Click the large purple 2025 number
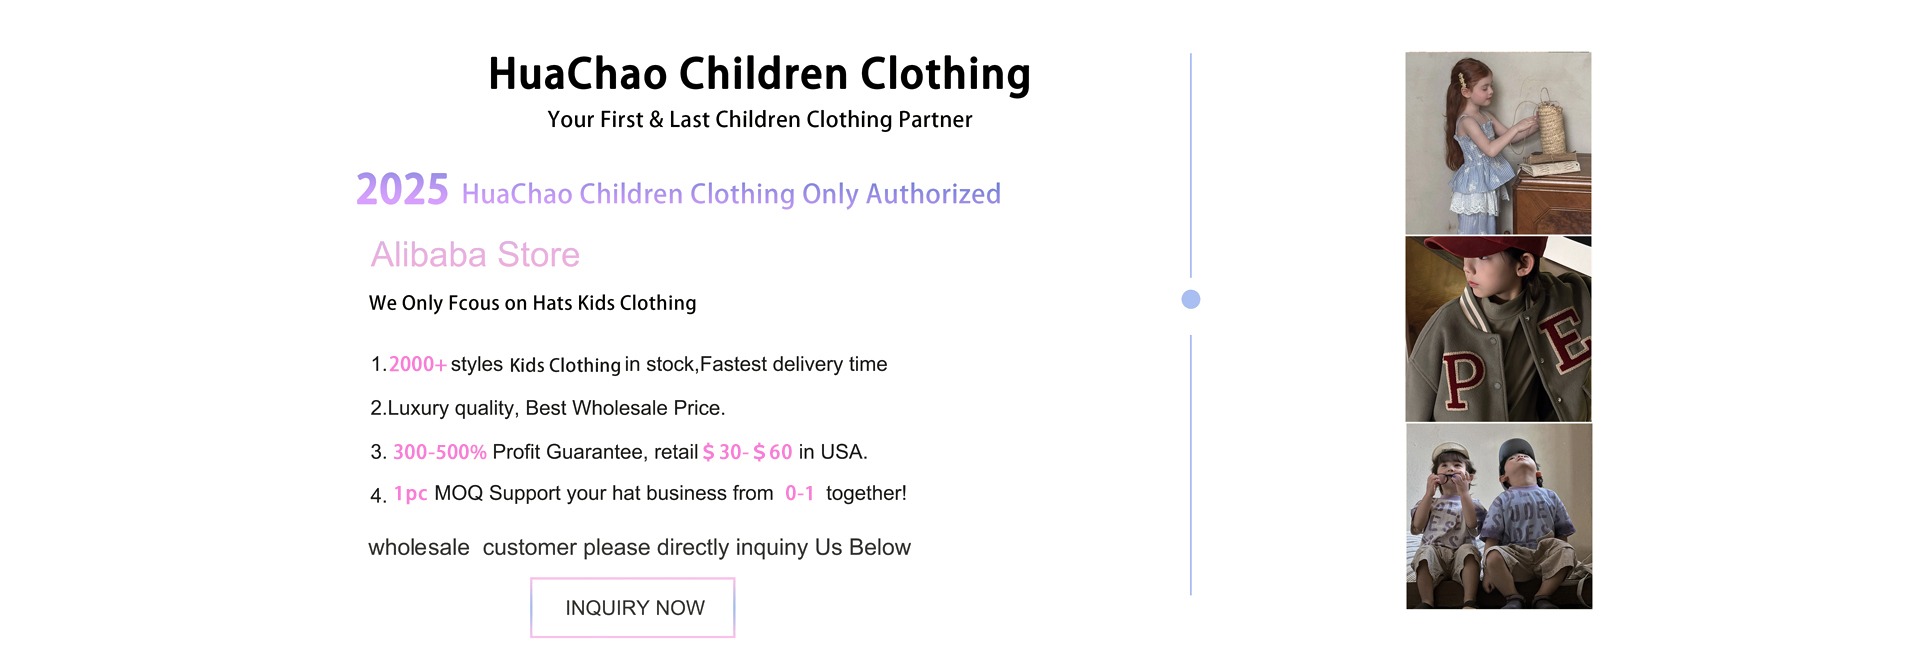 [x=402, y=189]
